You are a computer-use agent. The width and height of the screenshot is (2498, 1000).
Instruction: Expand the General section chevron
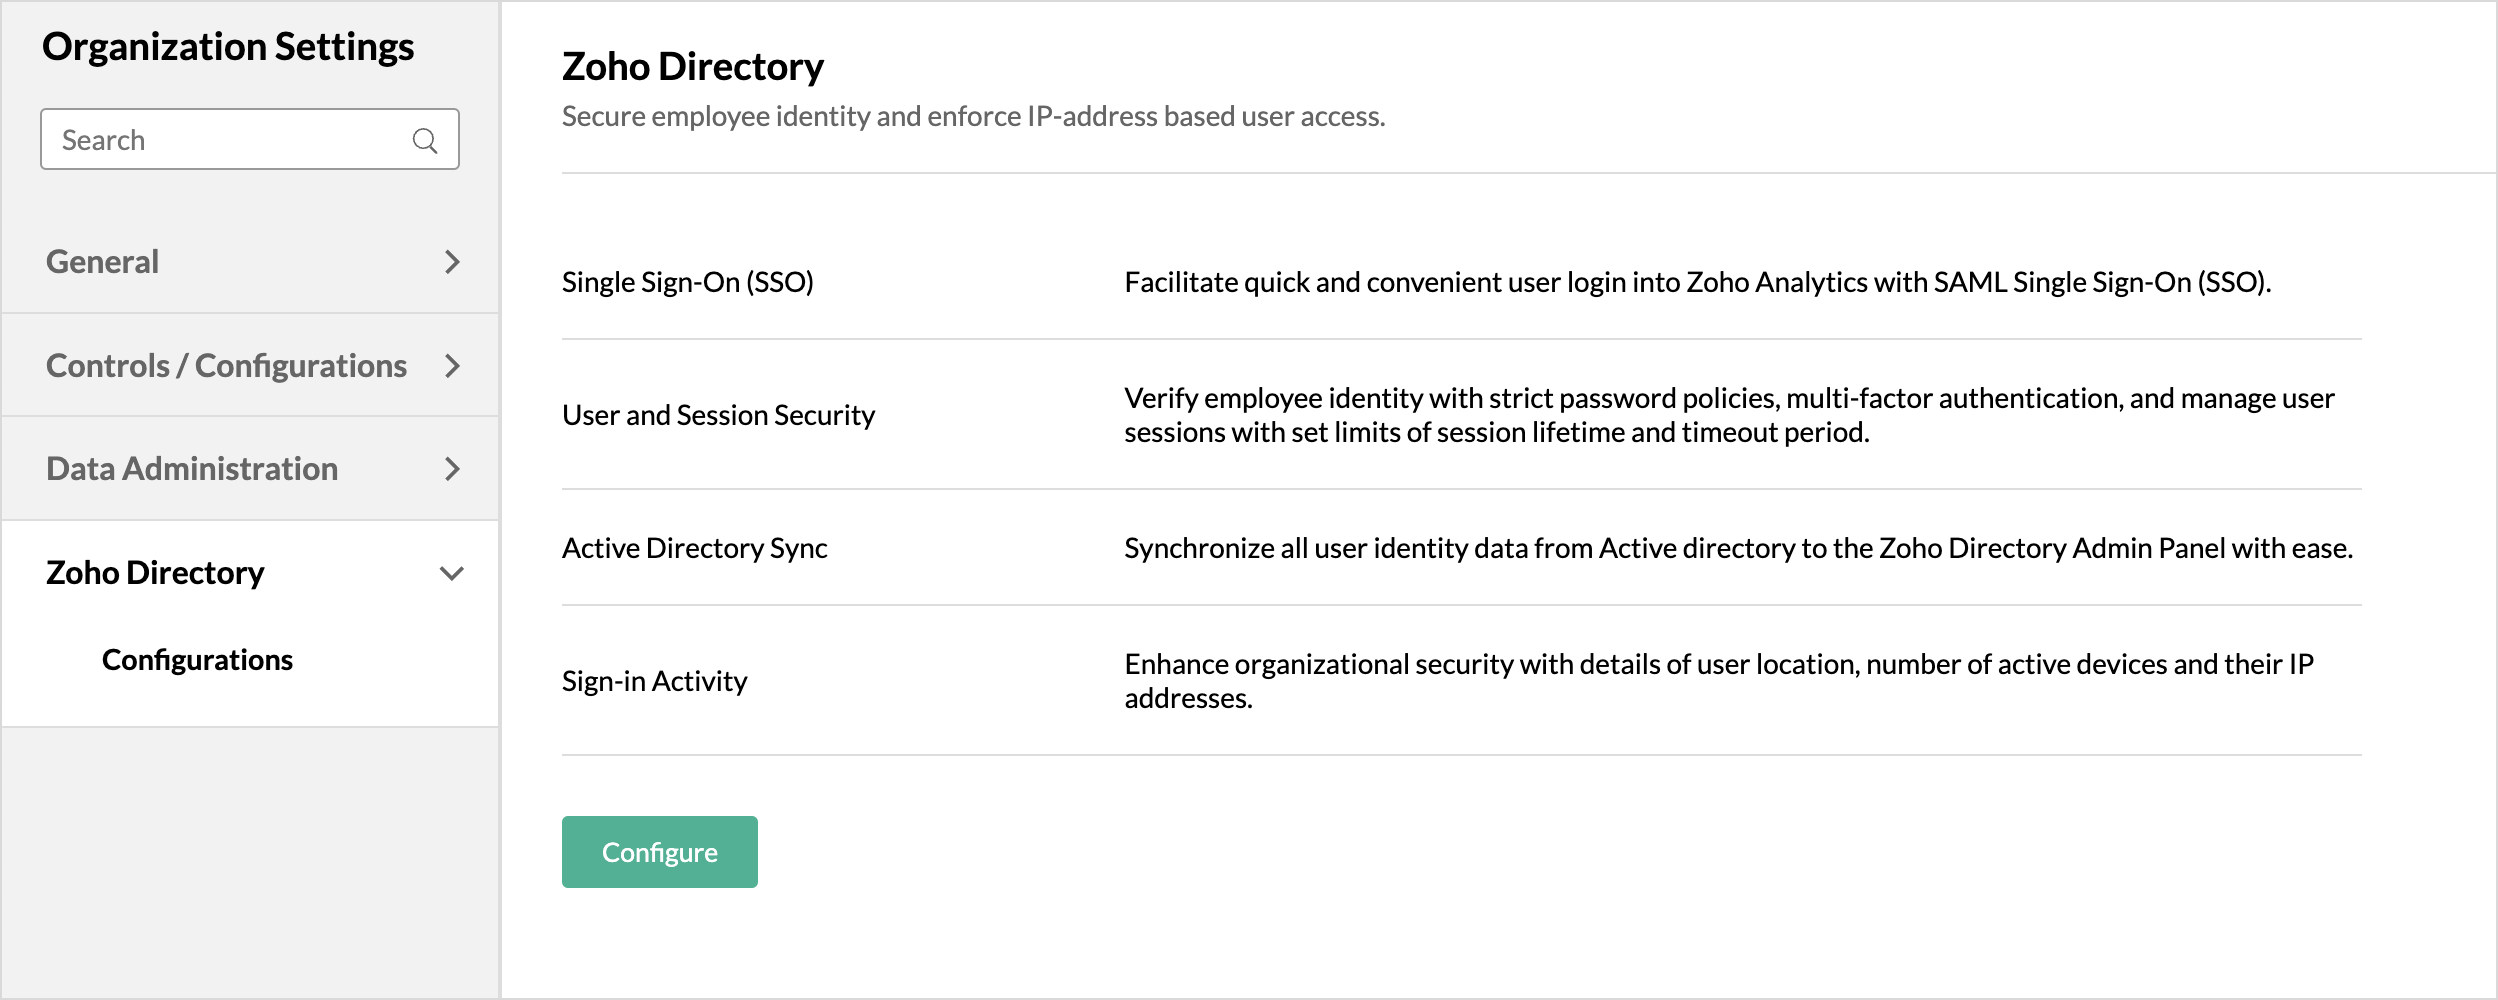[x=452, y=262]
